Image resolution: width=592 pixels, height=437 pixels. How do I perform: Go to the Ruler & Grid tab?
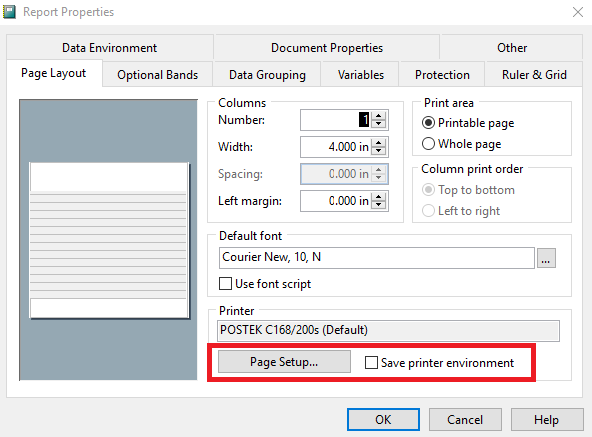click(534, 75)
